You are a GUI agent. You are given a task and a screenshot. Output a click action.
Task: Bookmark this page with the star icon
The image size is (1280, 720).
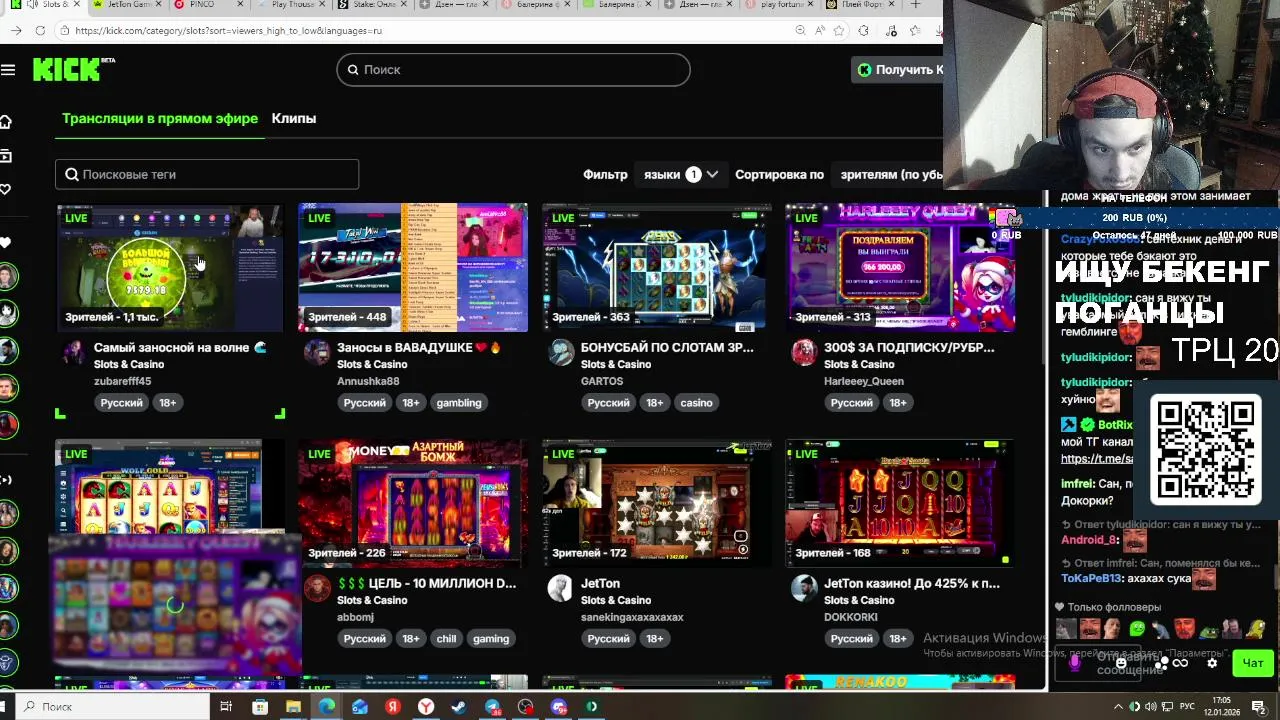838,30
